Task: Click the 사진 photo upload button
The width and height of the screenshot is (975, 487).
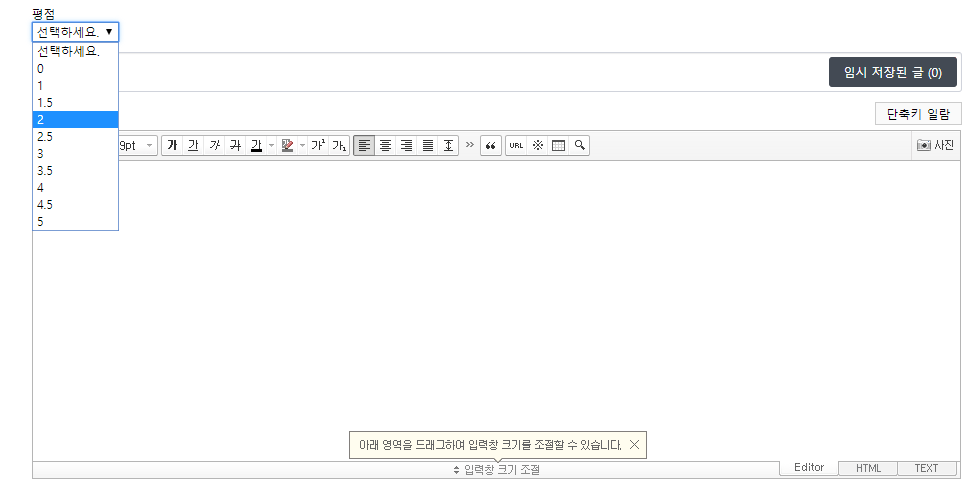Action: [936, 146]
